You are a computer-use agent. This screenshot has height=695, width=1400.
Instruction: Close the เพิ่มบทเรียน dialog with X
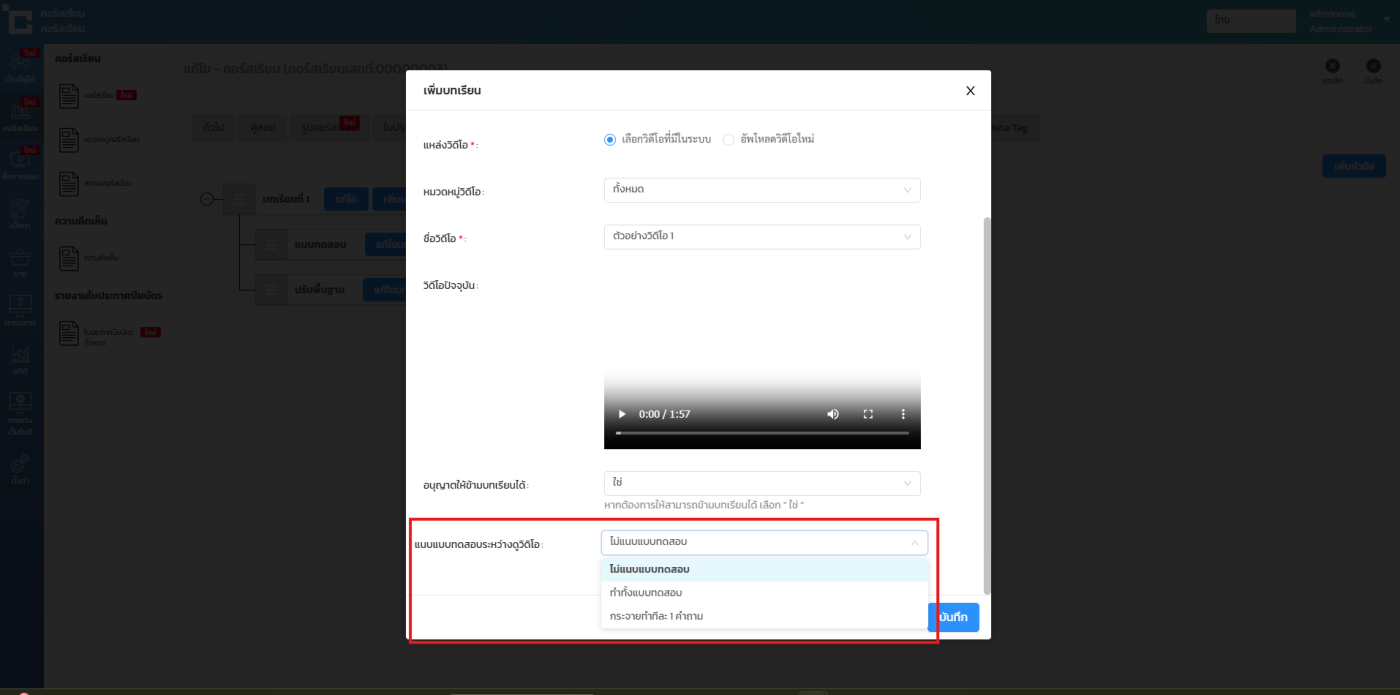tap(970, 91)
